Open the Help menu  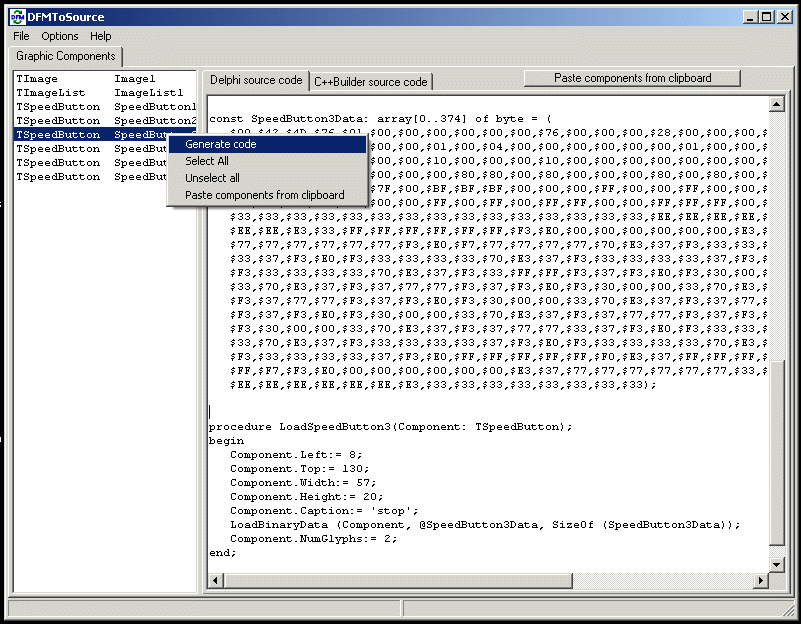(x=101, y=36)
